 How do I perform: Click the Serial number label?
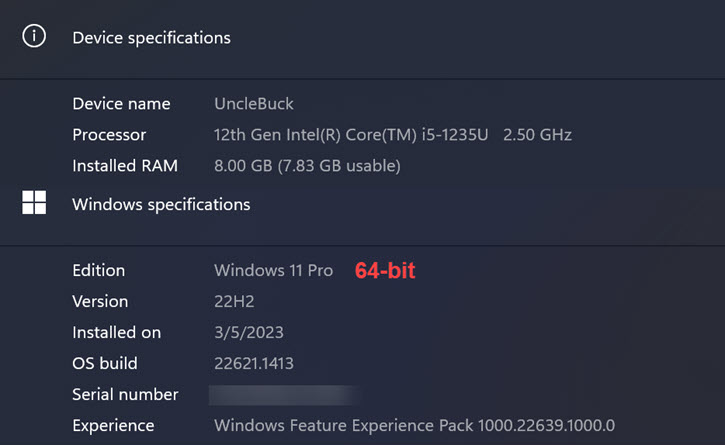point(125,395)
